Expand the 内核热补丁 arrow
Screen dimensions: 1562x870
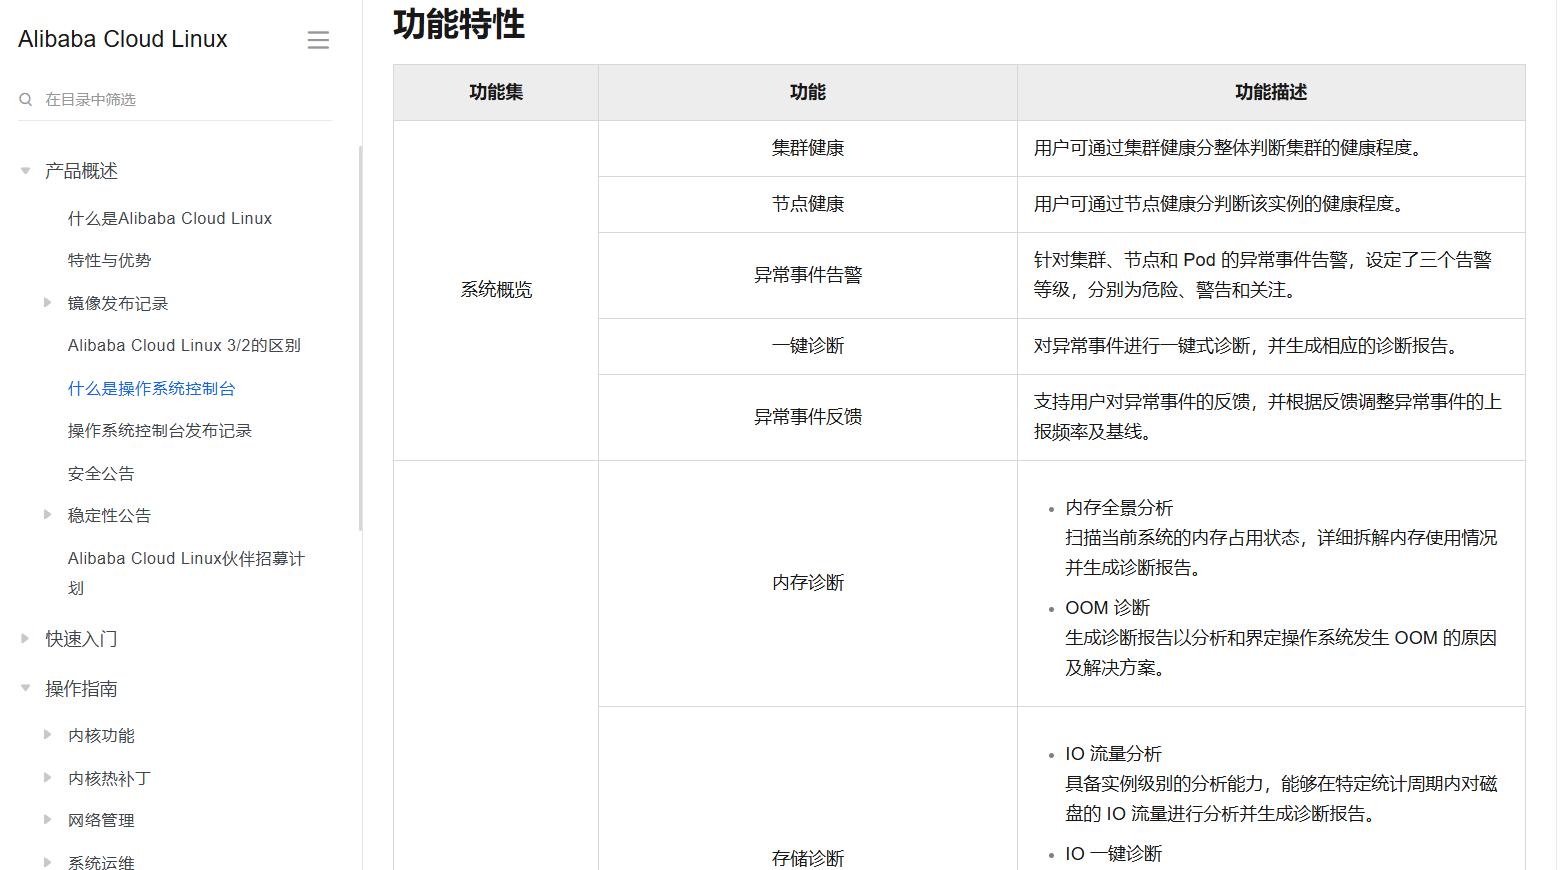pos(47,778)
